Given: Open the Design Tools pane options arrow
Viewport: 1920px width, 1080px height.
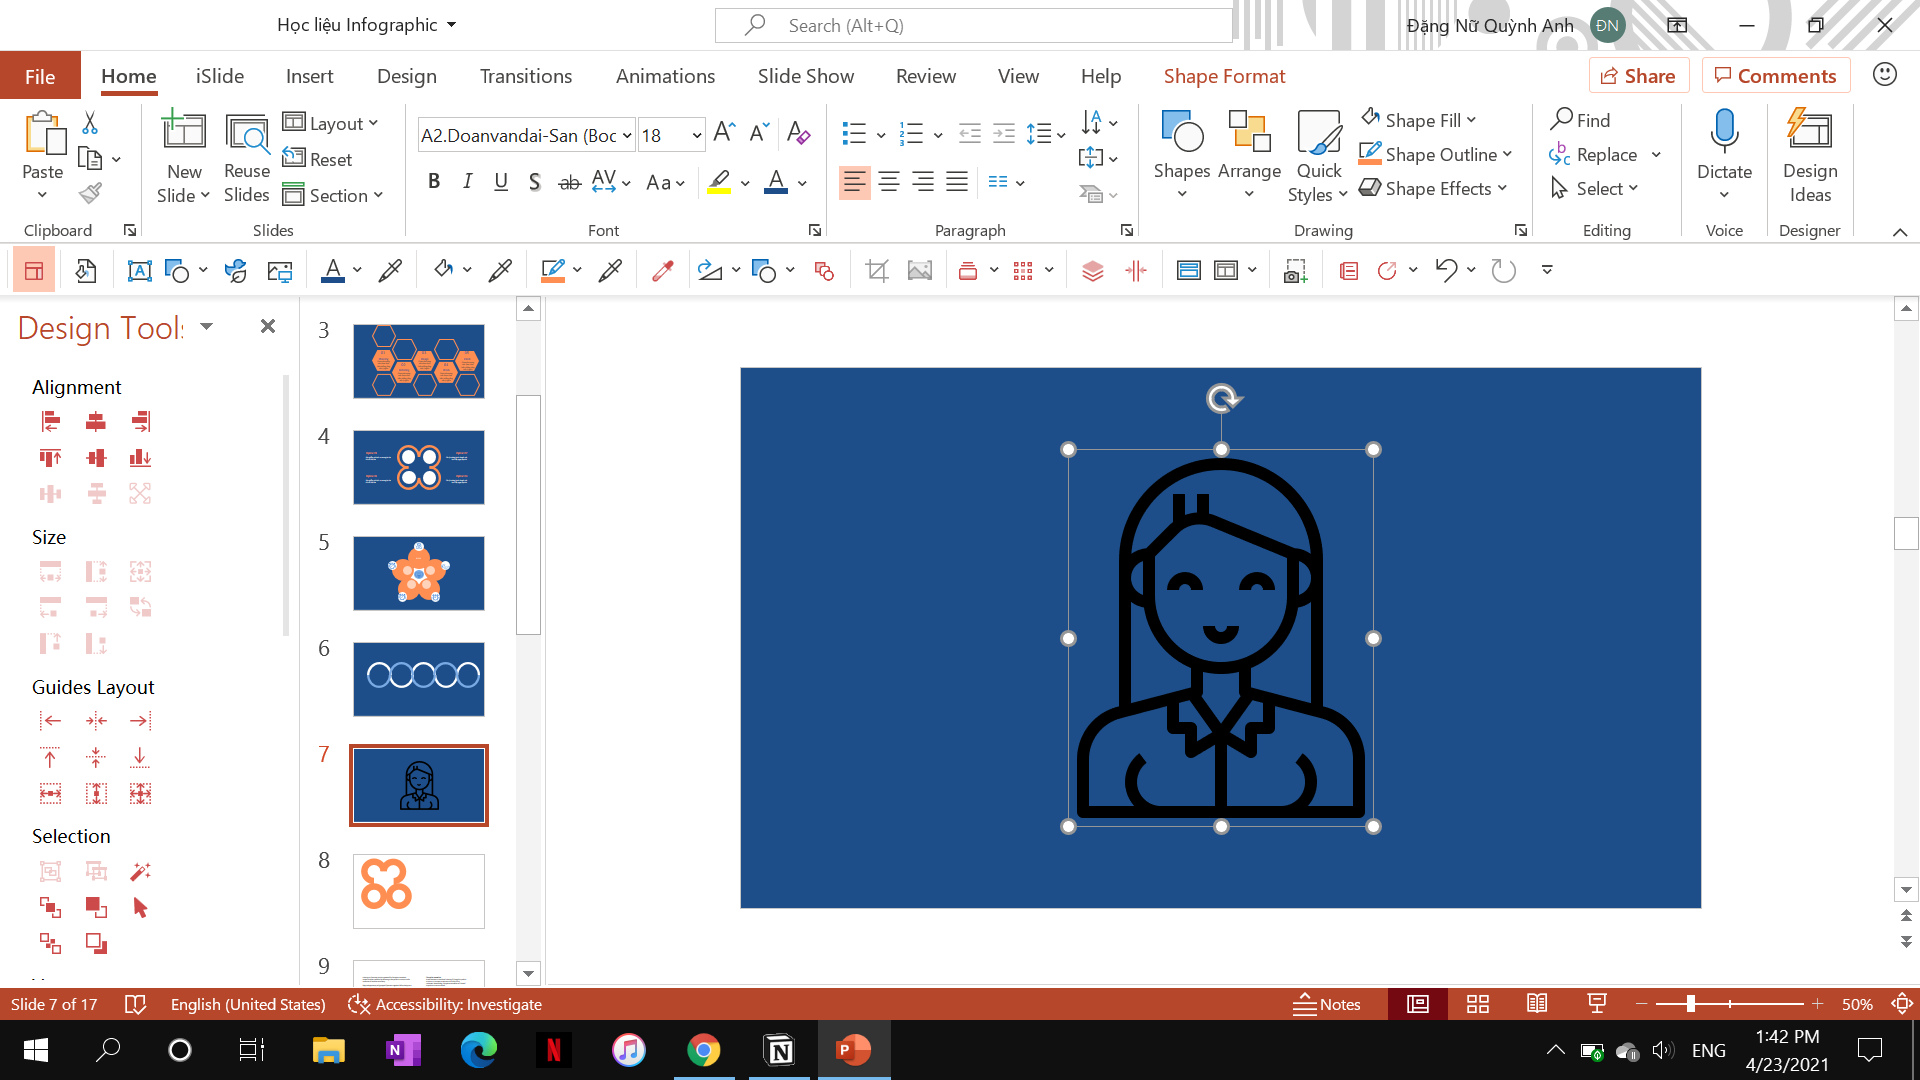Looking at the screenshot, I should [207, 327].
